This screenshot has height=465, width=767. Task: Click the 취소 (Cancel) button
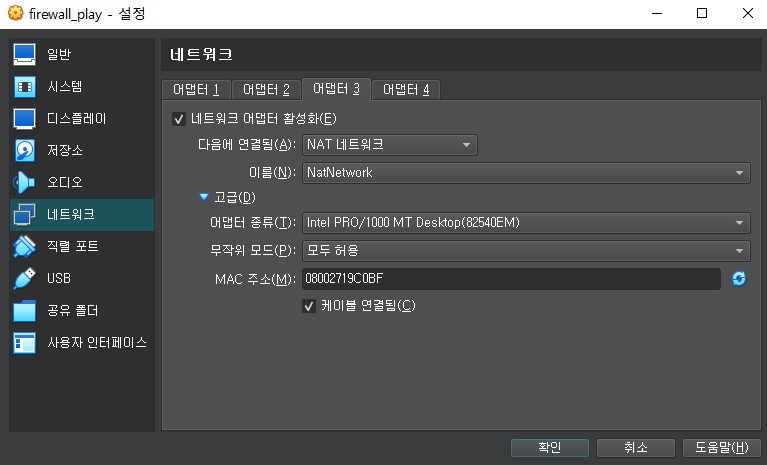tap(635, 447)
